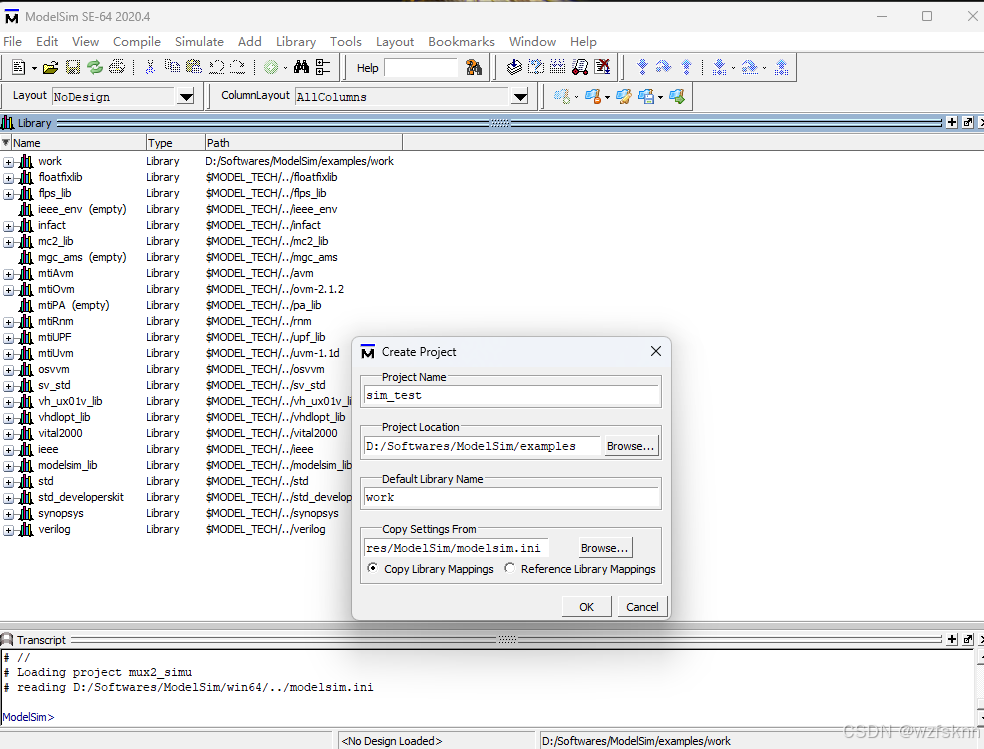Open the File menu
The width and height of the screenshot is (984, 749).
[x=13, y=41]
